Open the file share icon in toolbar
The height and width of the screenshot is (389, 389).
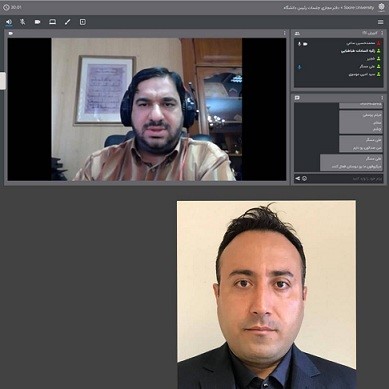(83, 22)
